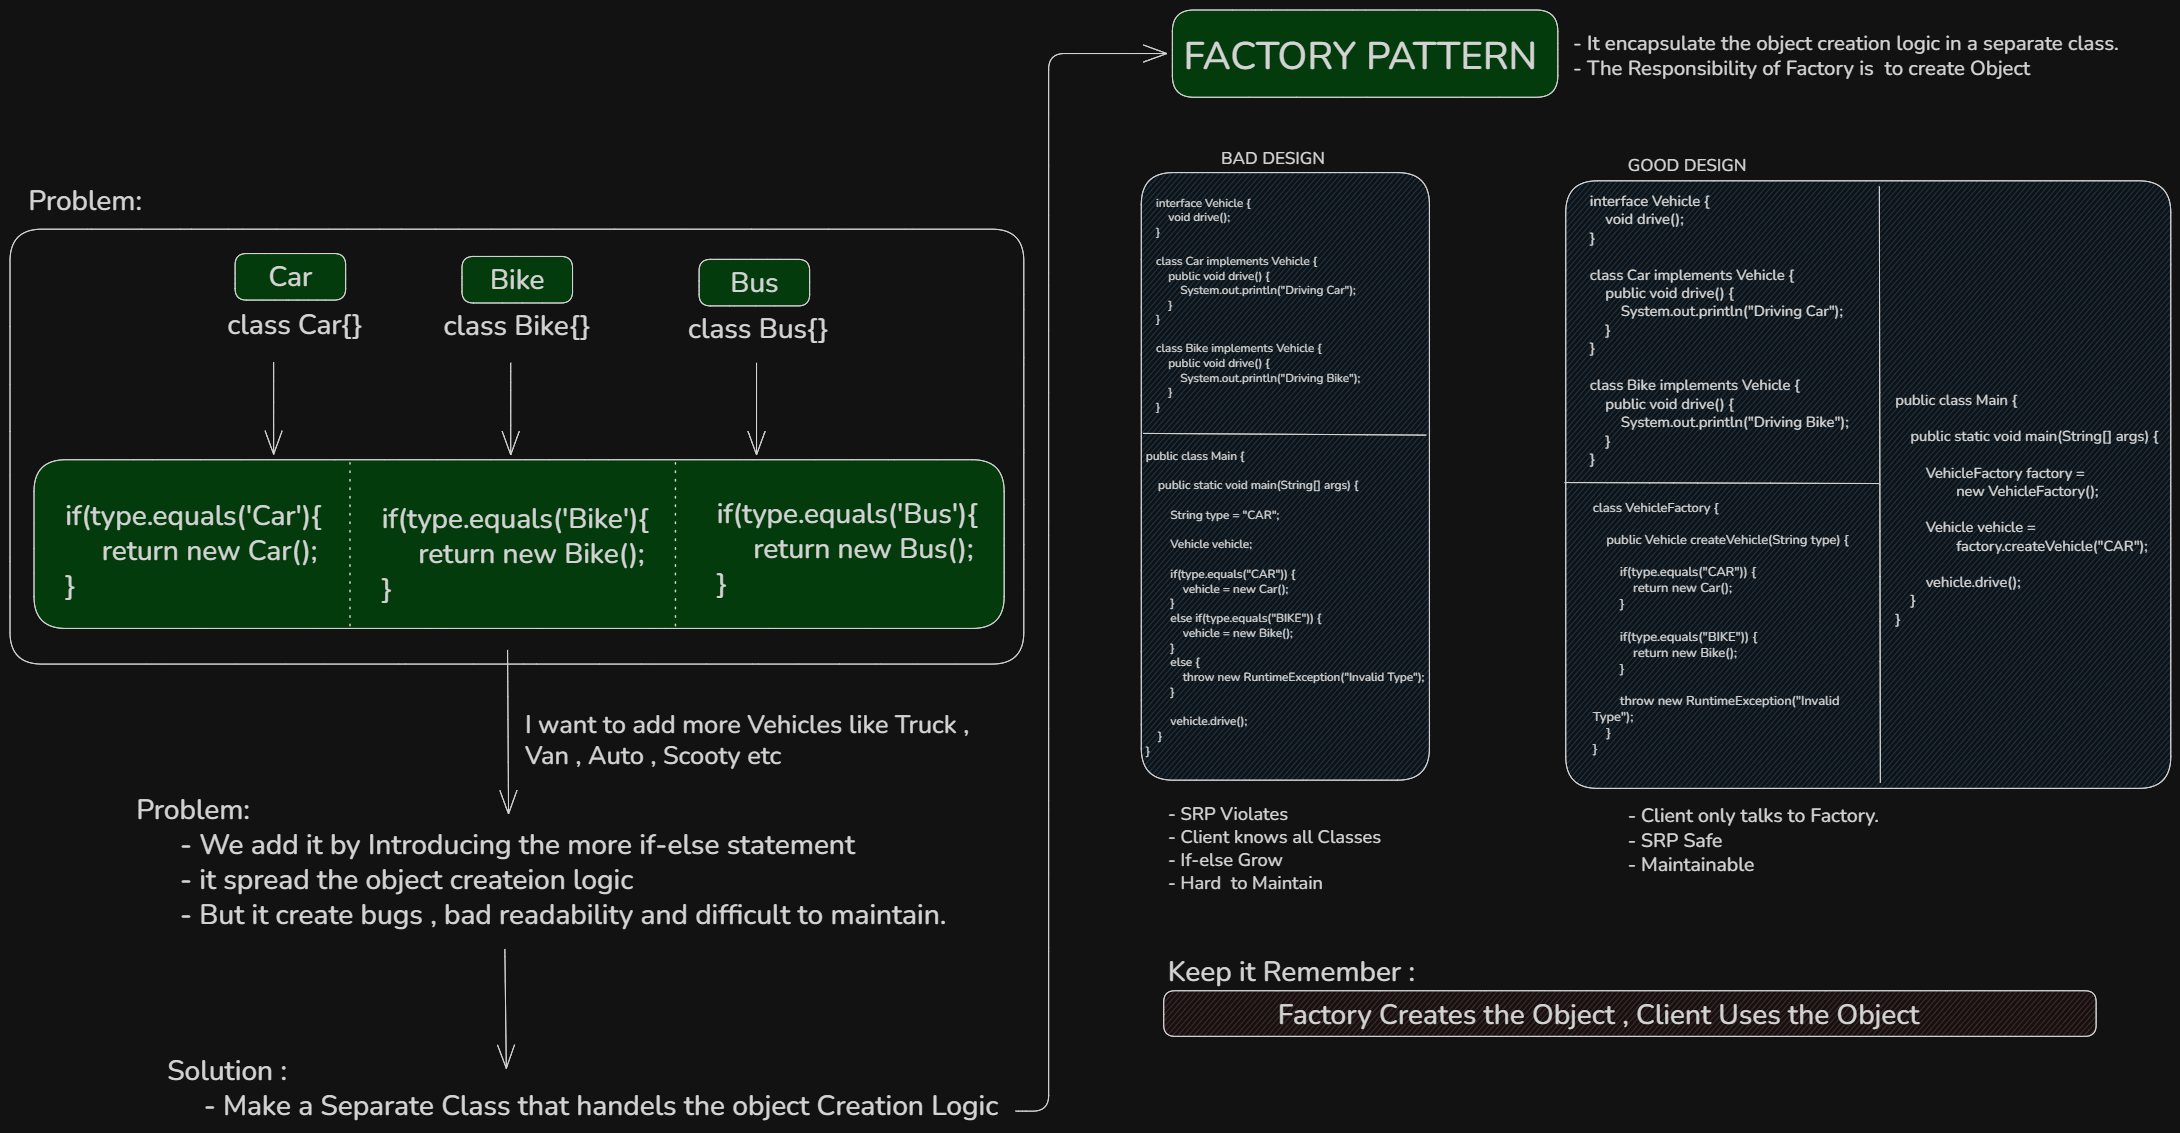2180x1133 pixels.
Task: Select 'Factory Creates the Object, Client Uses the Object' box
Action: point(1630,1014)
